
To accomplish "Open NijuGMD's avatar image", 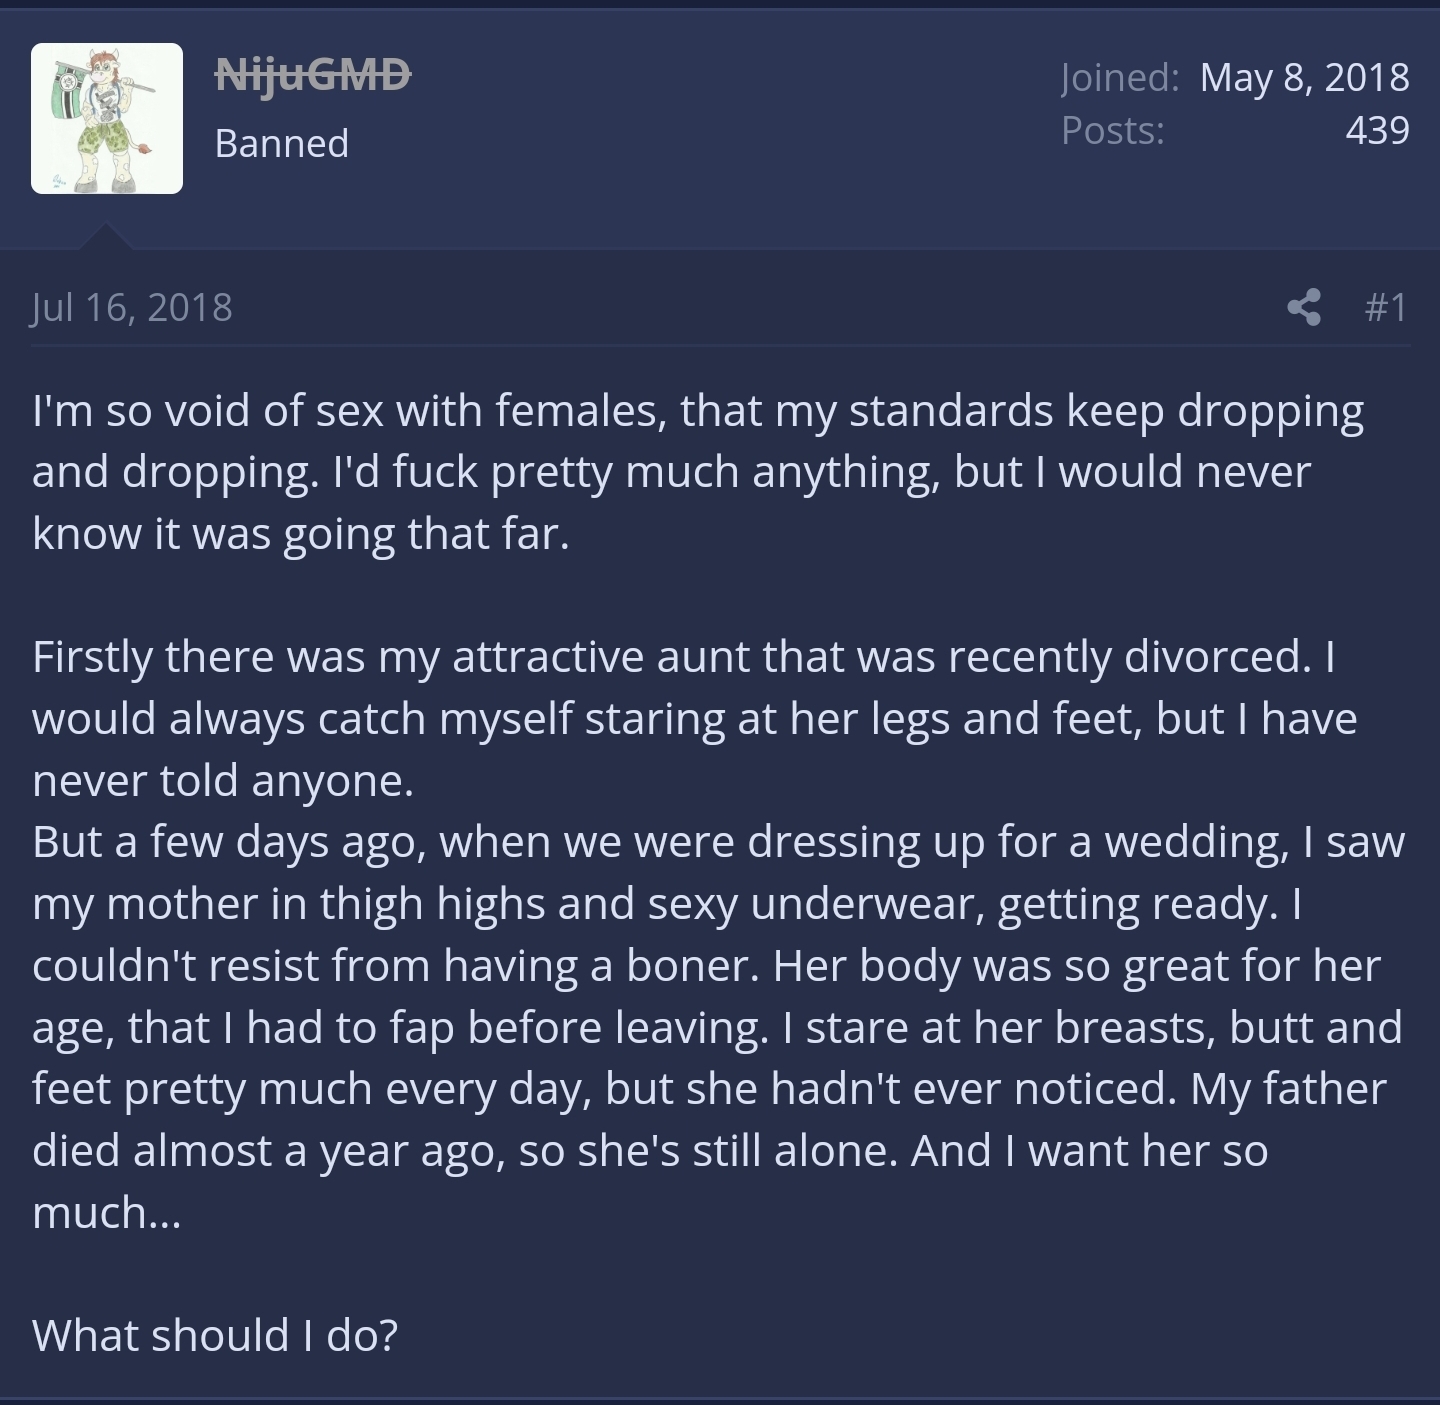I will (107, 118).
